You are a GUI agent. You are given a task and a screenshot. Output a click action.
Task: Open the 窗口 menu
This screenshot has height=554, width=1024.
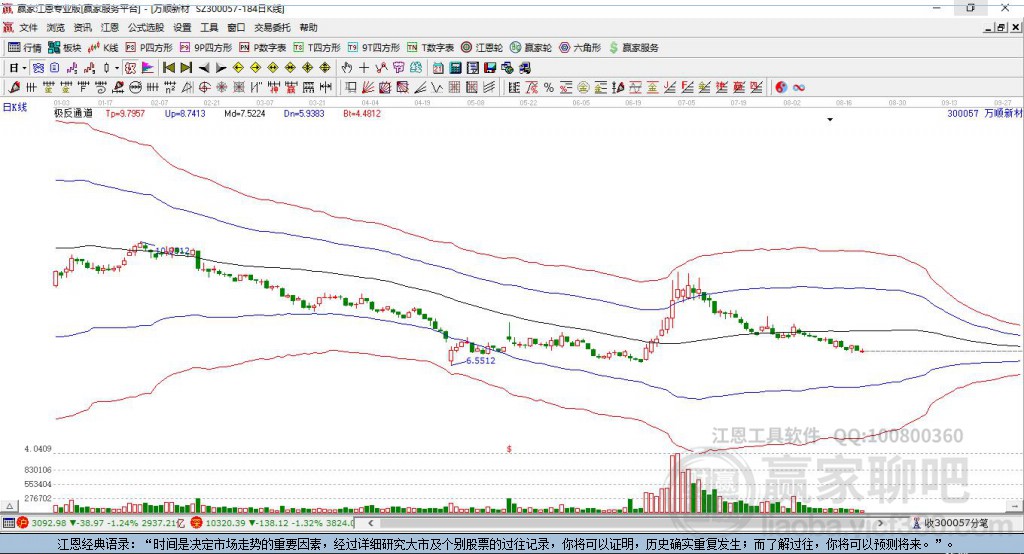pyautogui.click(x=236, y=27)
